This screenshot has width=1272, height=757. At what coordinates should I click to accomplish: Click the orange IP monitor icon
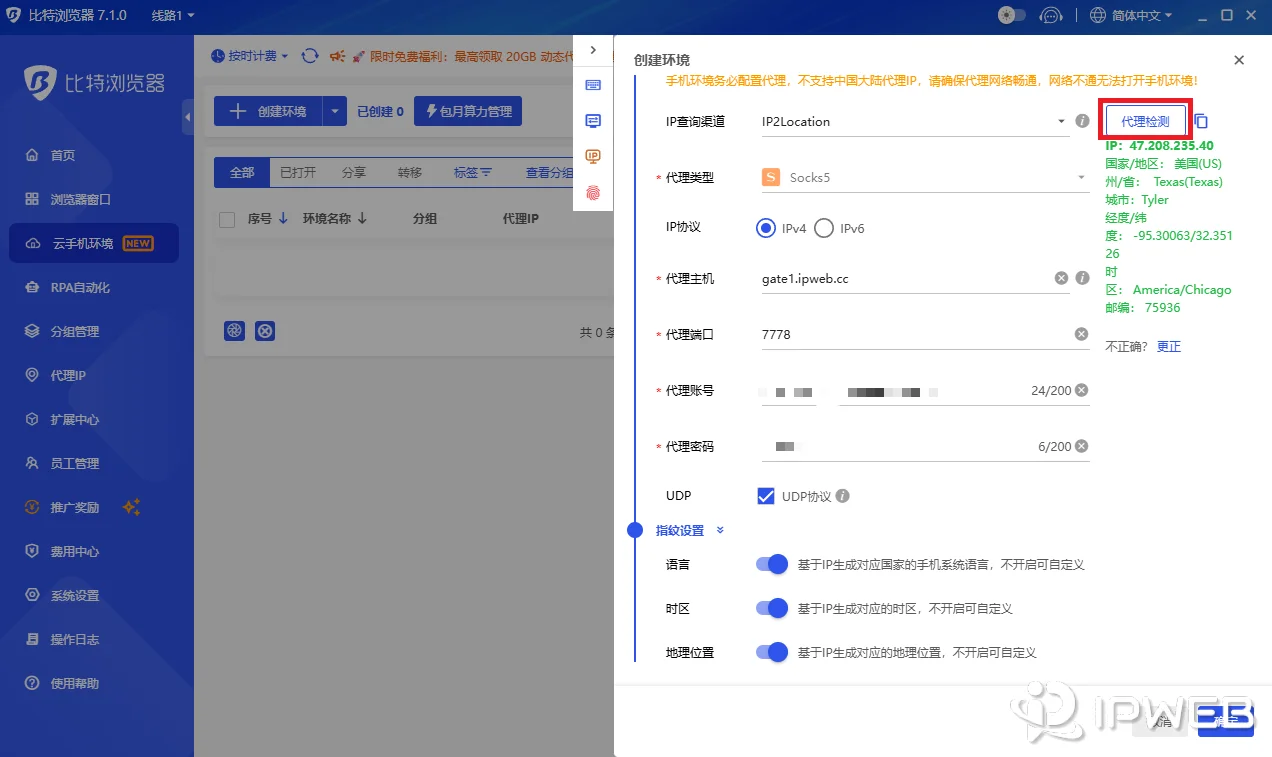(593, 156)
